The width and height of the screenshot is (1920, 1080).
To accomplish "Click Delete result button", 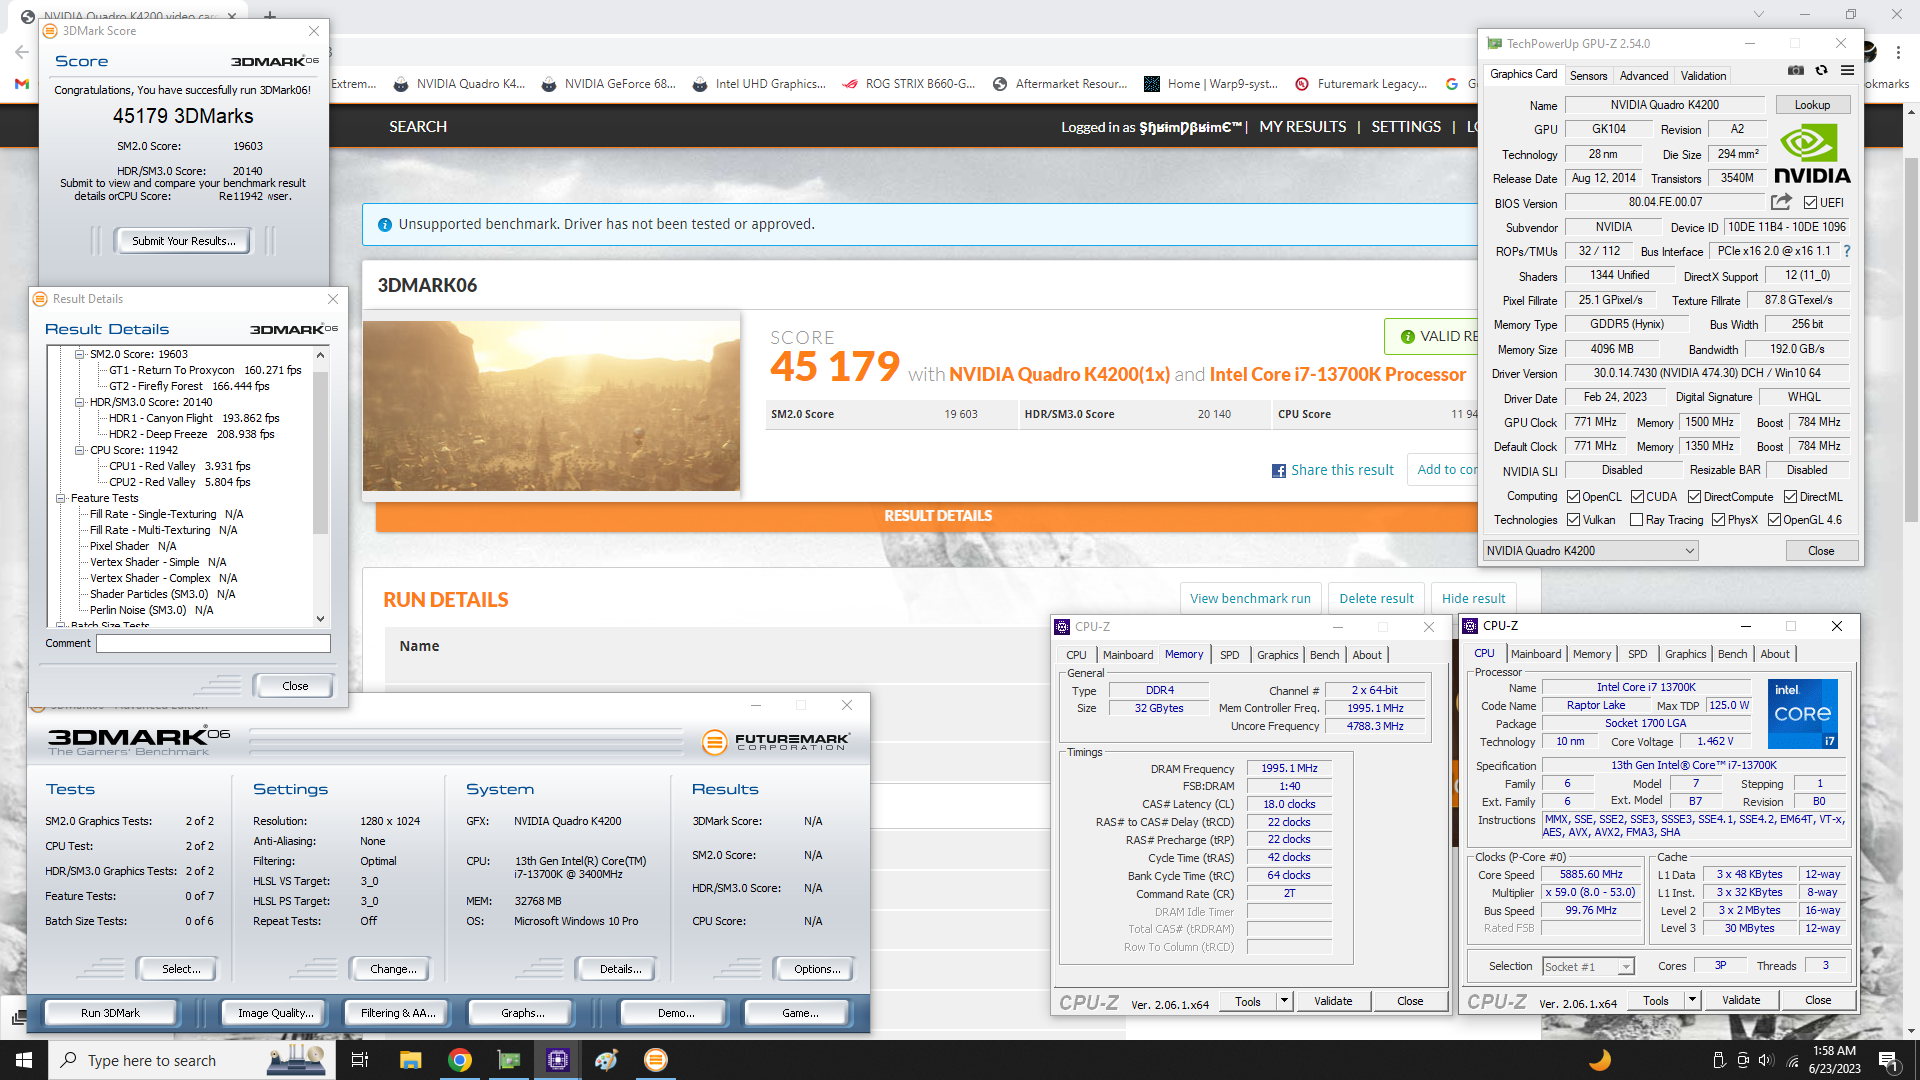I will coord(1376,598).
